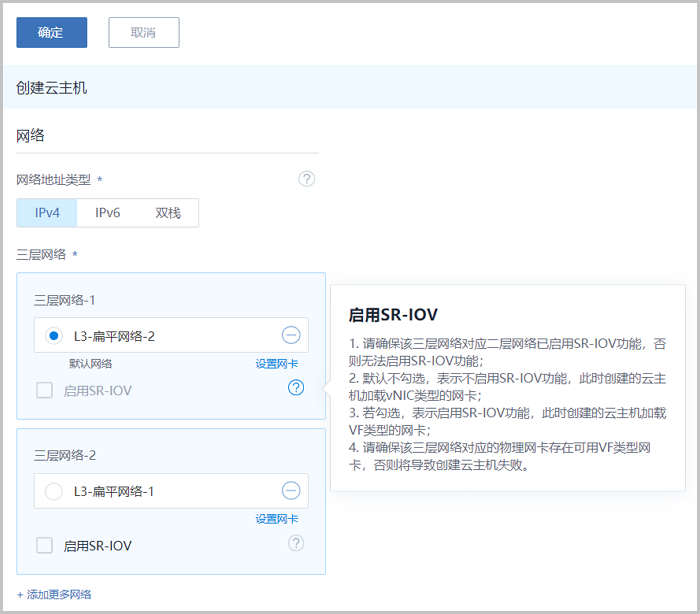Viewport: 700px width, 614px height.
Task: Remove L3-扁平网络-1 using its minus icon
Action: tap(291, 491)
